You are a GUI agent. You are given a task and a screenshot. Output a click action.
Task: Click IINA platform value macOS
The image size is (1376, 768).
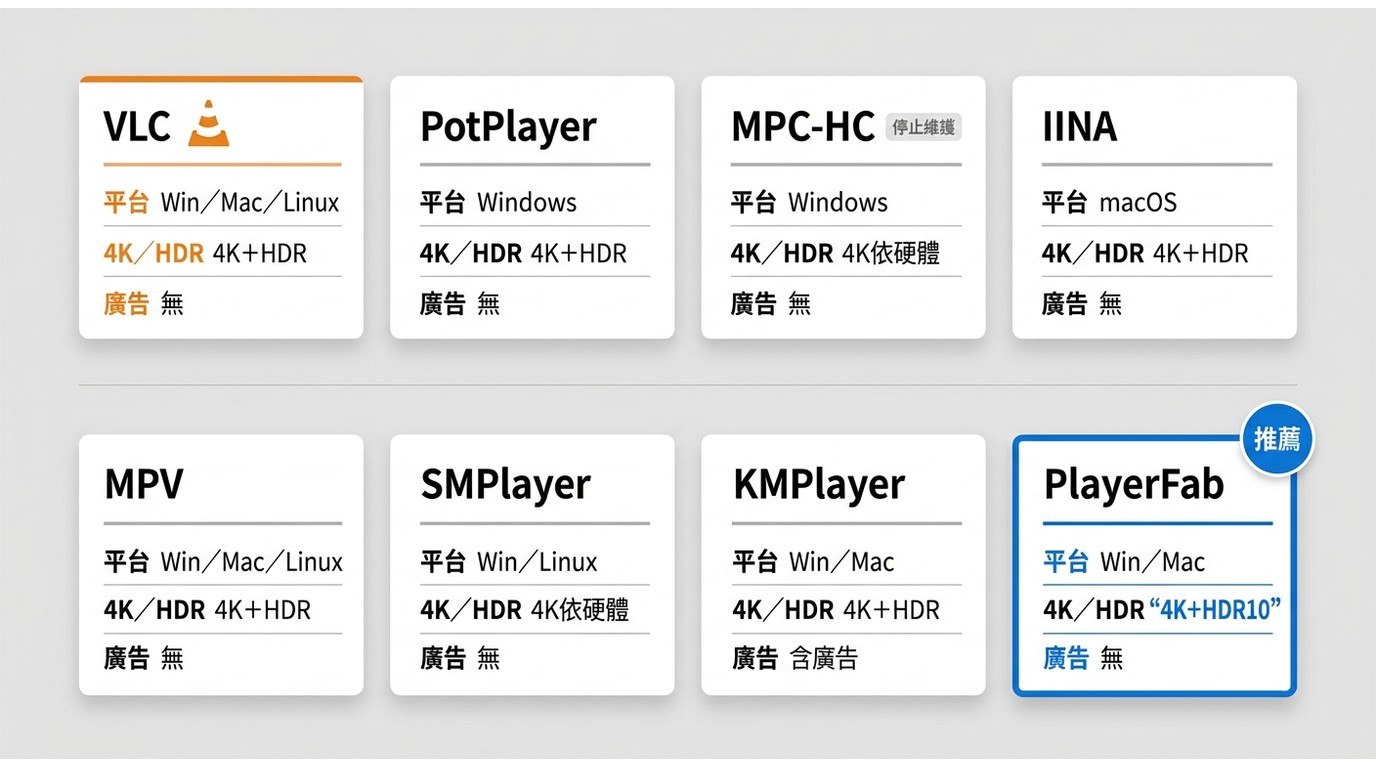(1138, 203)
